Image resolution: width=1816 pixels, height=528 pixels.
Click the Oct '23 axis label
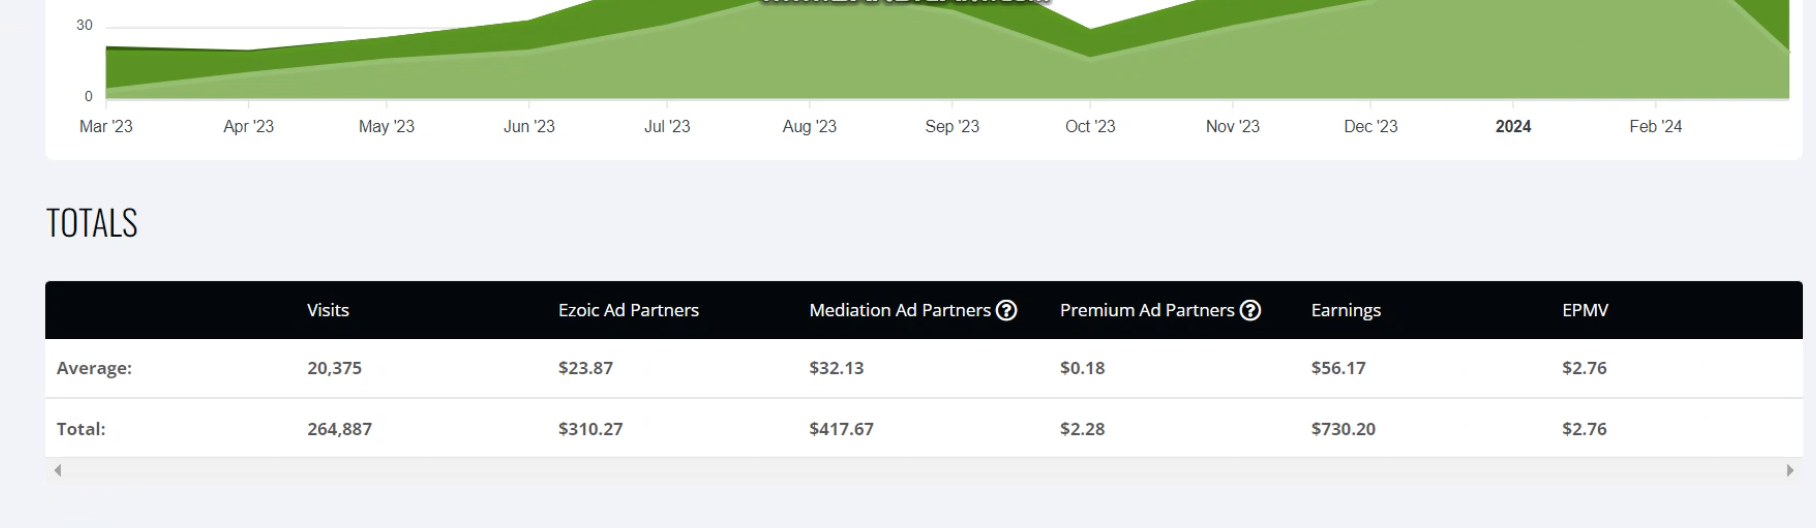click(x=1090, y=126)
